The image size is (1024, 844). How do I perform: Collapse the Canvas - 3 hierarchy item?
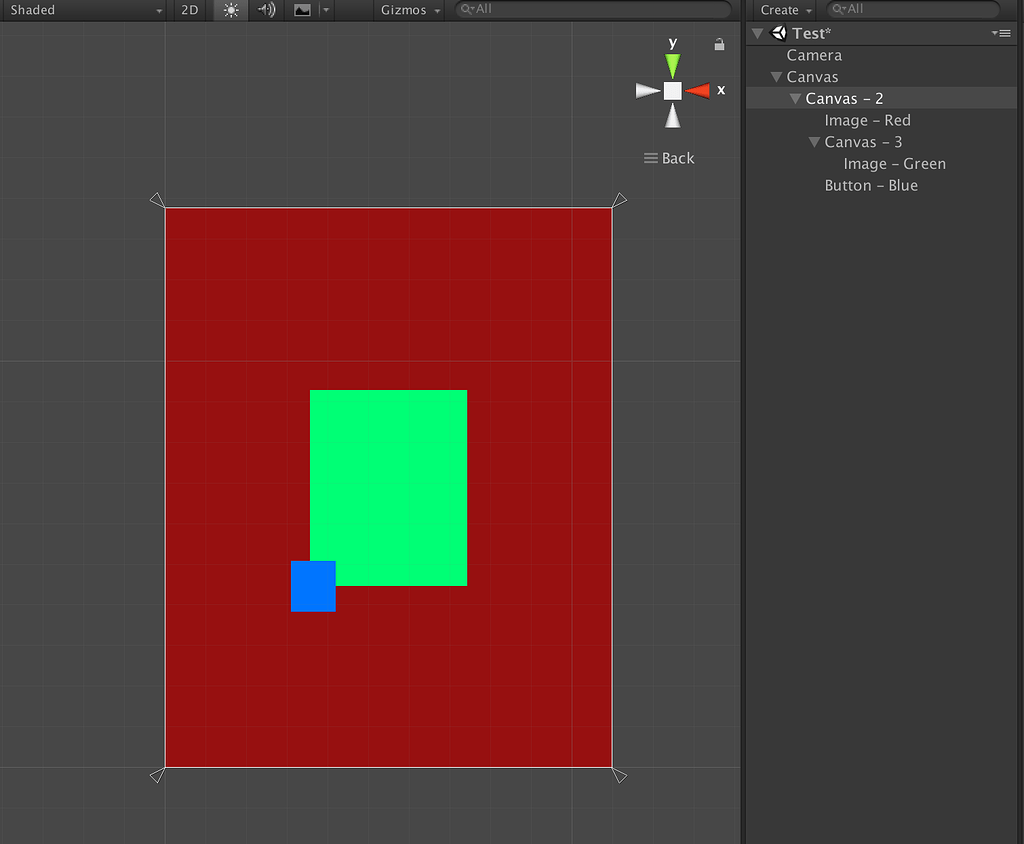point(813,141)
